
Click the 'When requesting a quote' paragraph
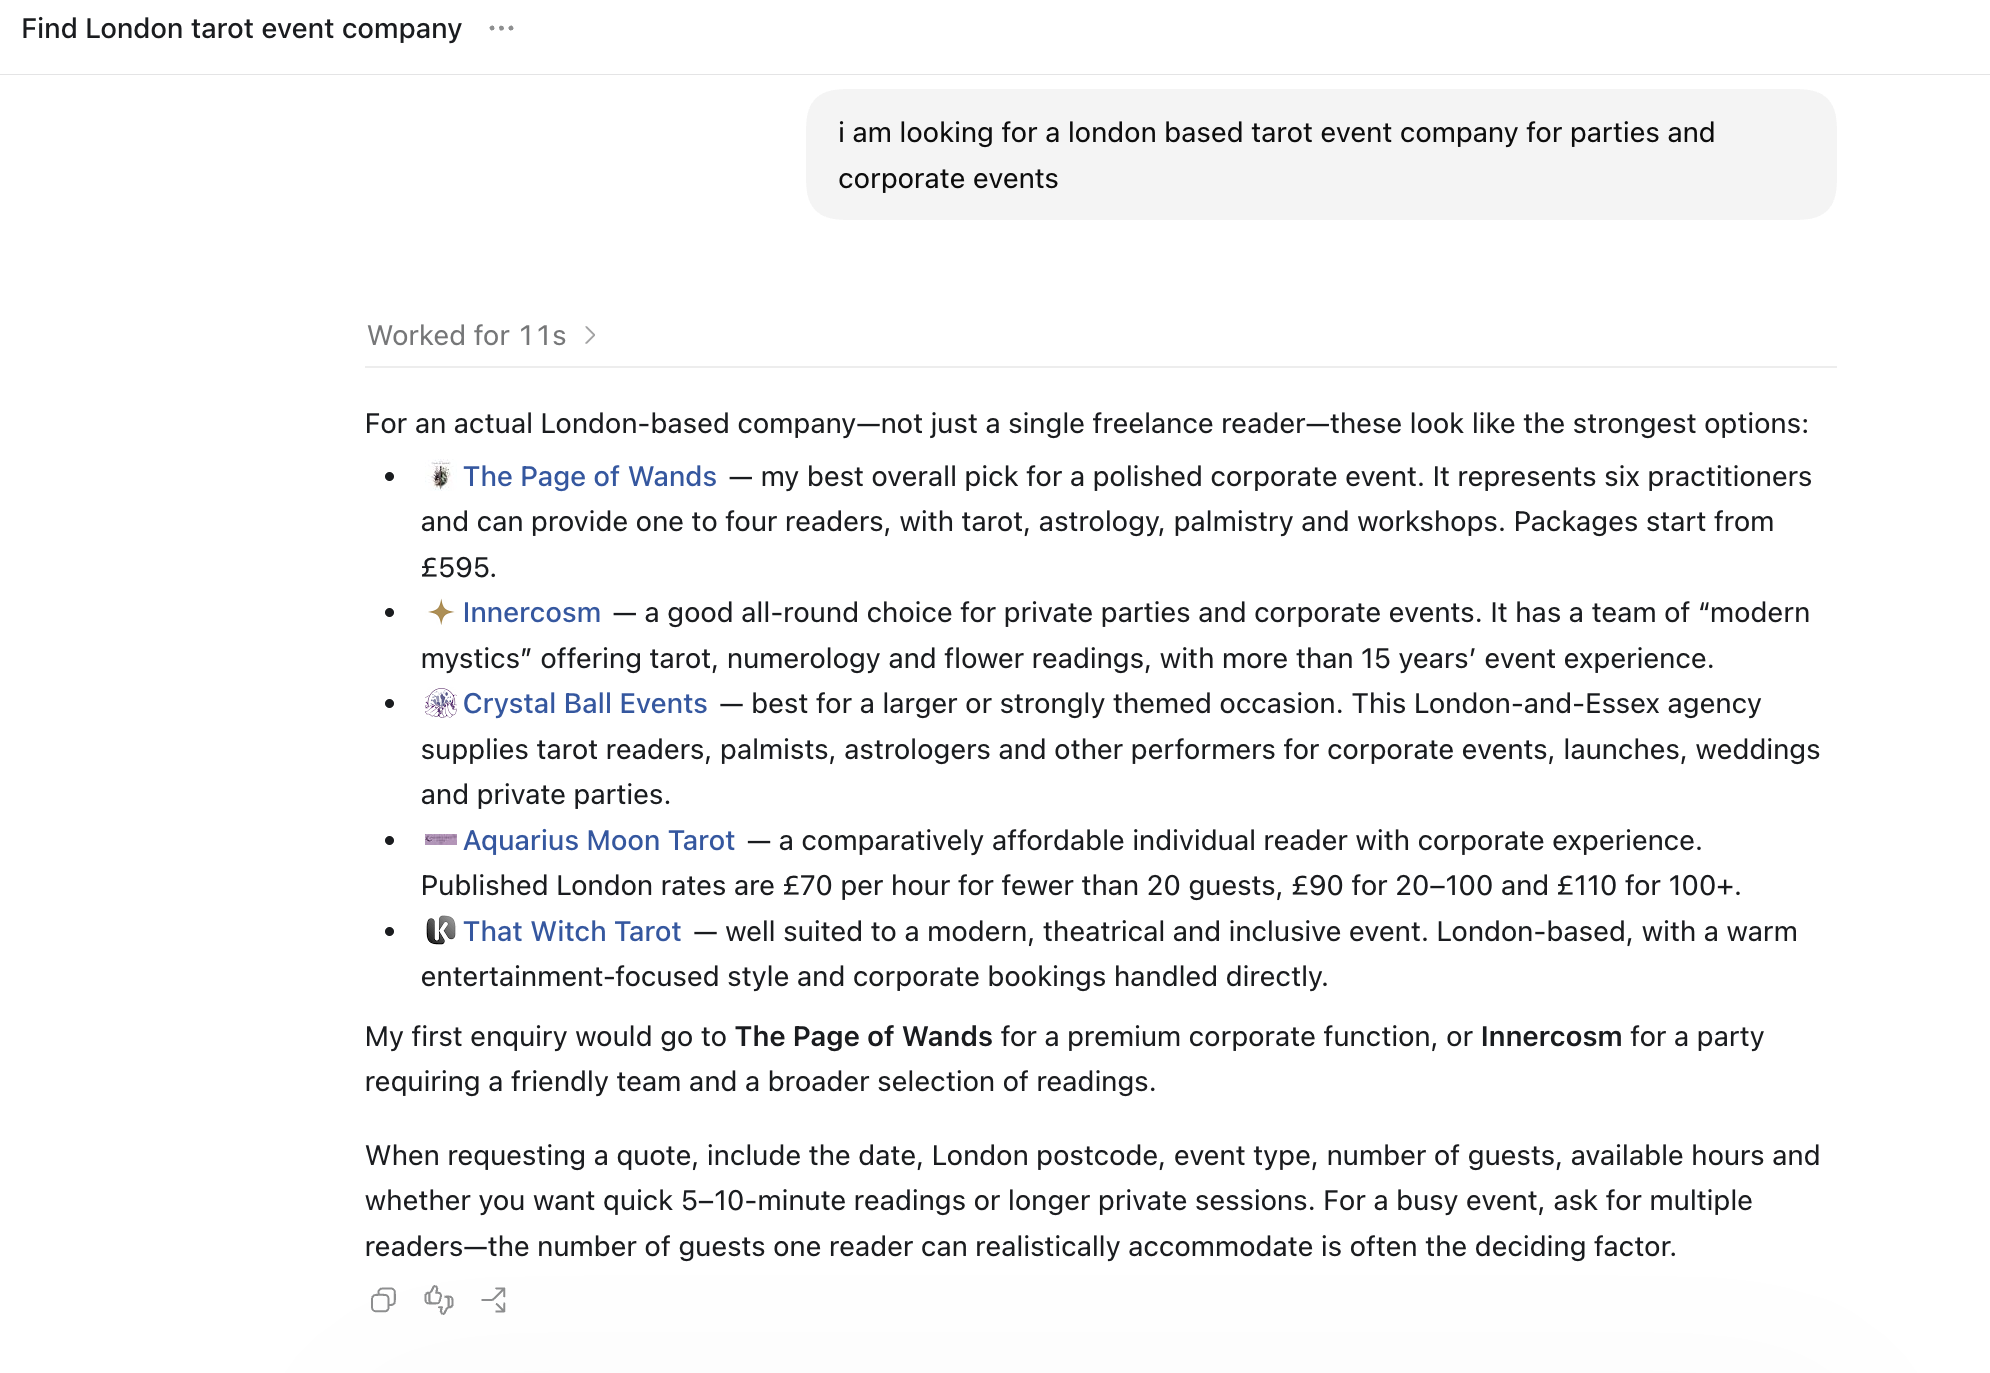click(1092, 1200)
